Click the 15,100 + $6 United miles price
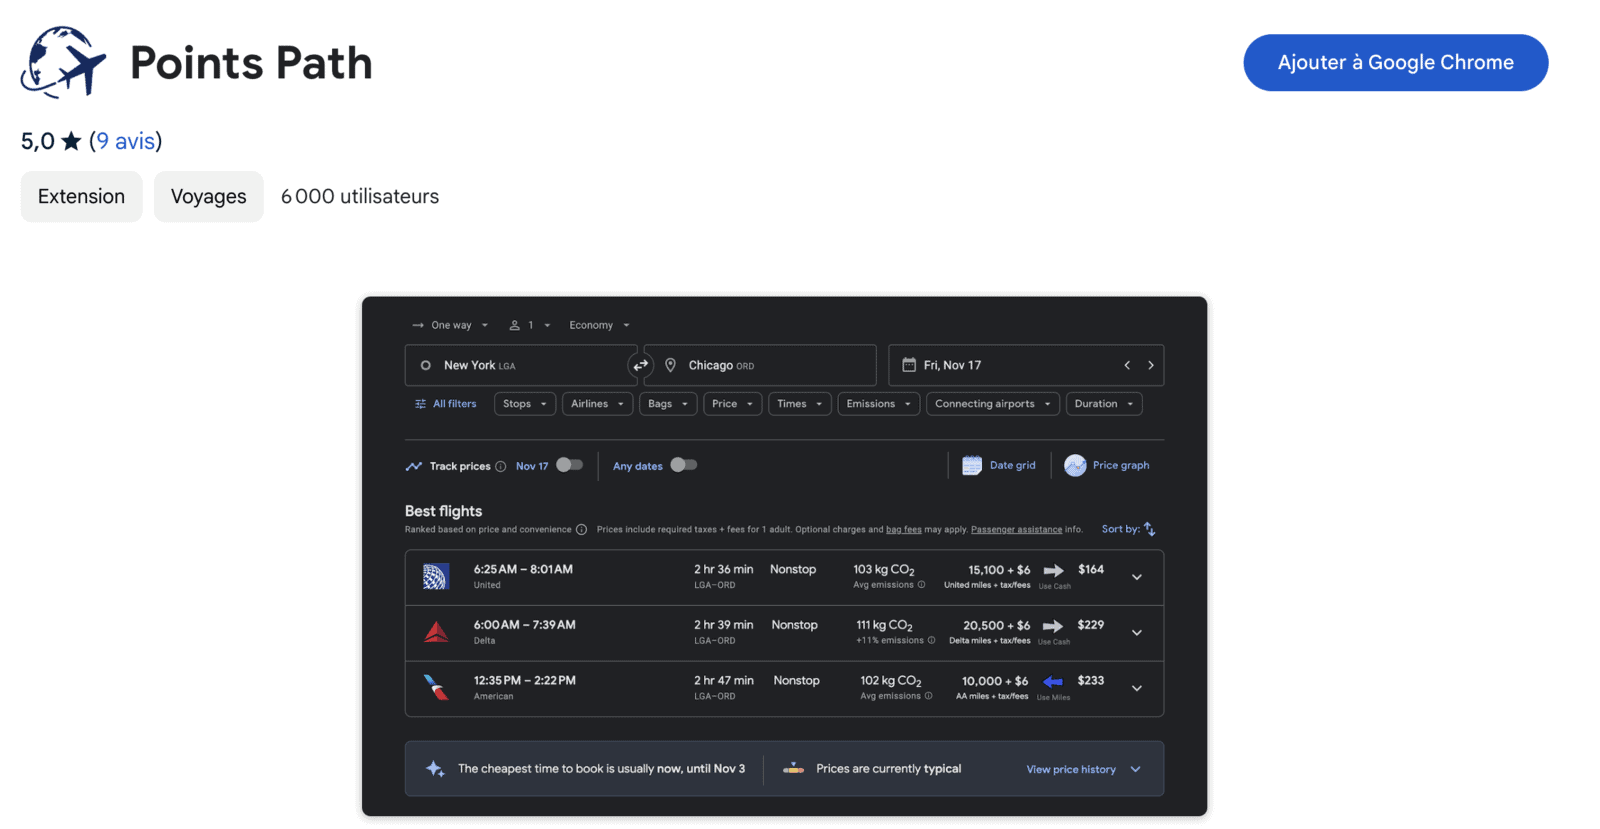1600x829 pixels. 999,570
